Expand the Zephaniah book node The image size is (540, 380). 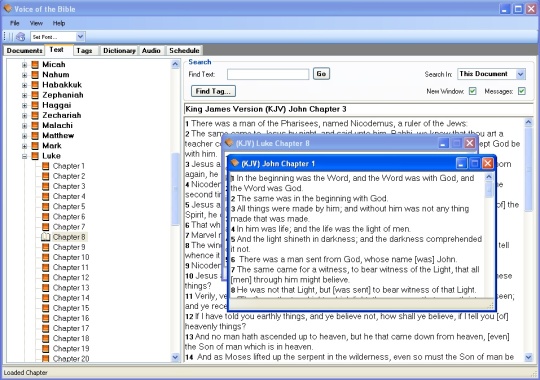point(24,95)
